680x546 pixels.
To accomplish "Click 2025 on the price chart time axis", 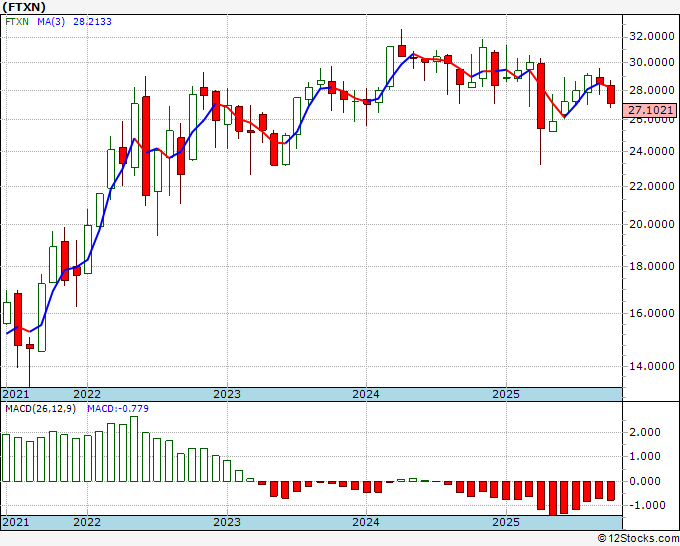I will coord(506,394).
